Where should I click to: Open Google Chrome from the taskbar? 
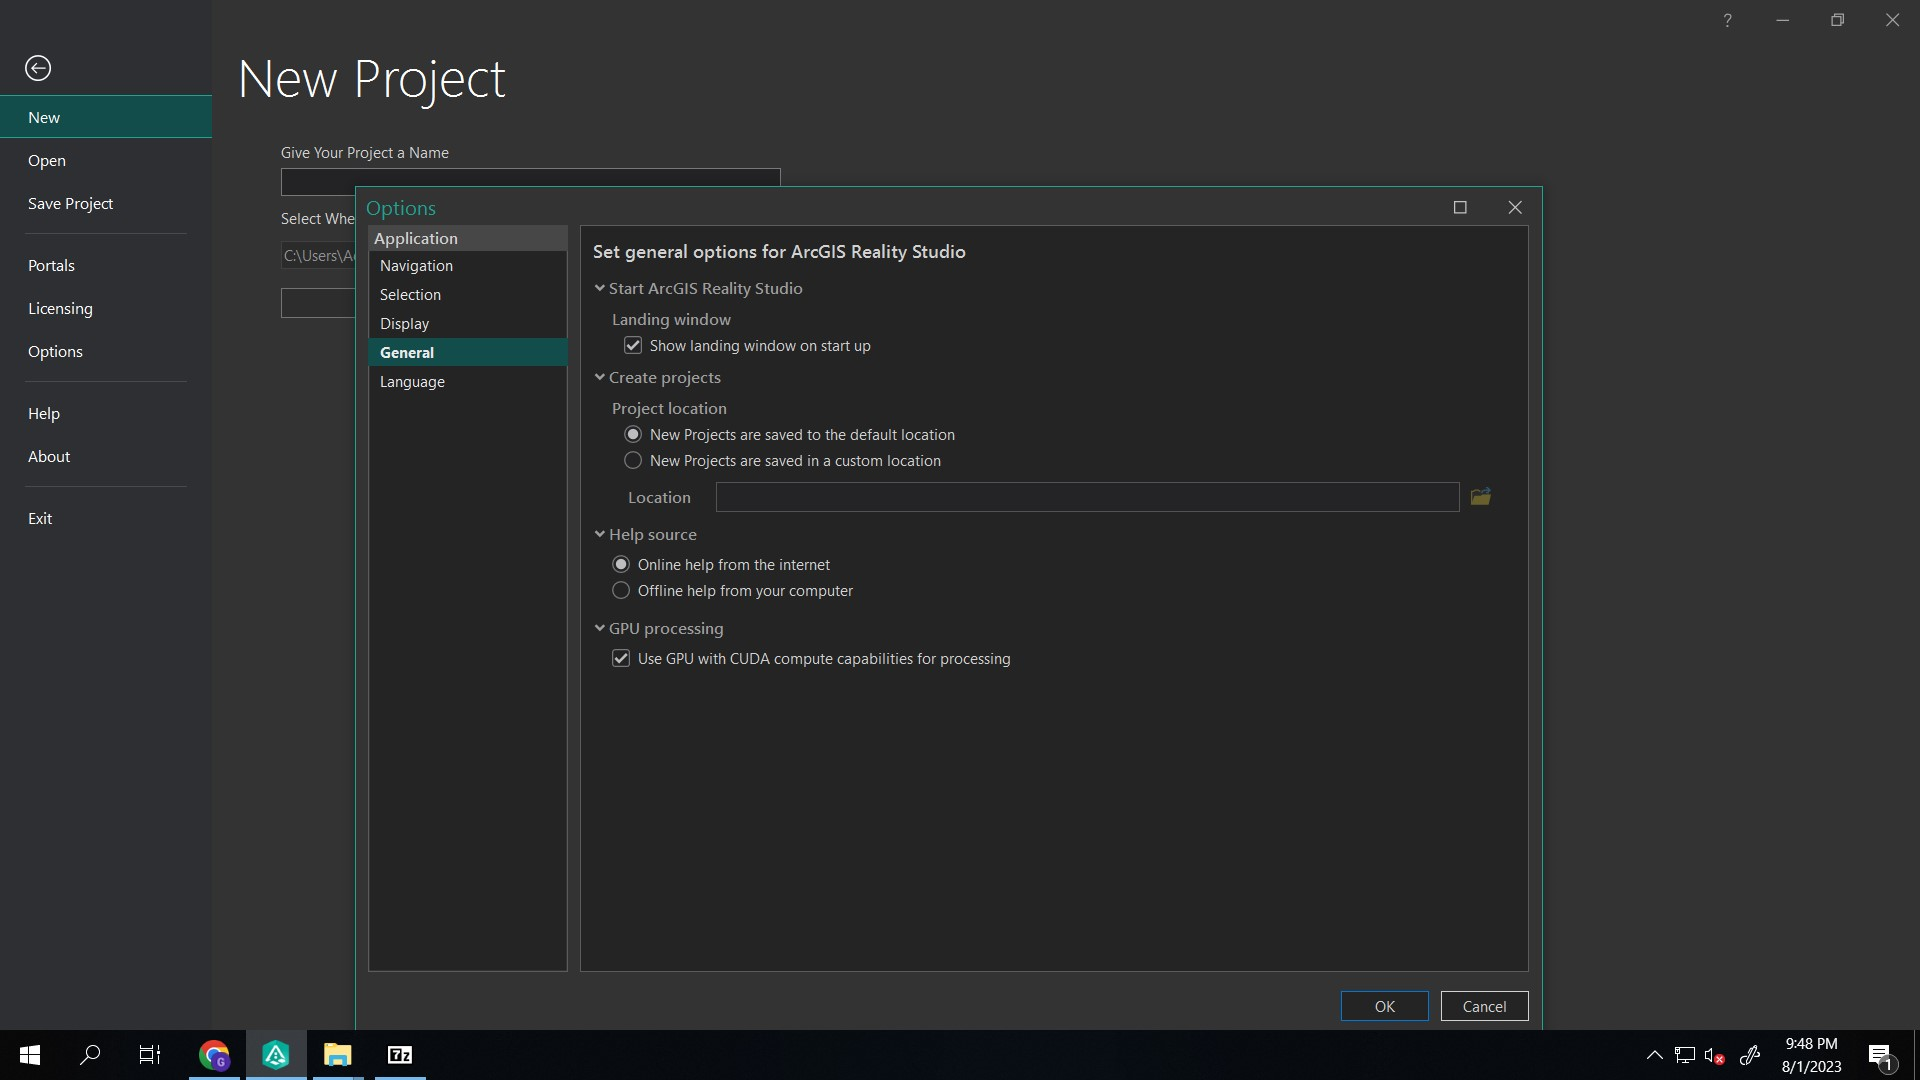pos(214,1055)
